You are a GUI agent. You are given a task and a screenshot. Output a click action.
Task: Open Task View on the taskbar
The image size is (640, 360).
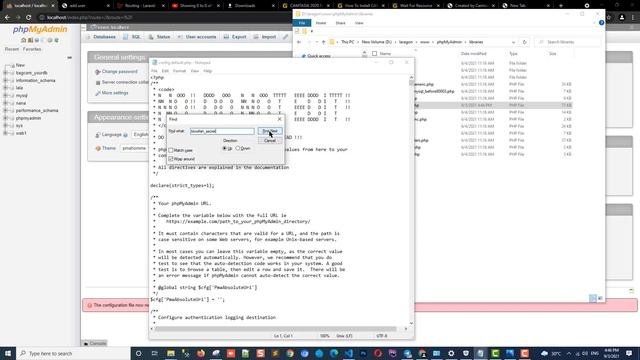154,353
